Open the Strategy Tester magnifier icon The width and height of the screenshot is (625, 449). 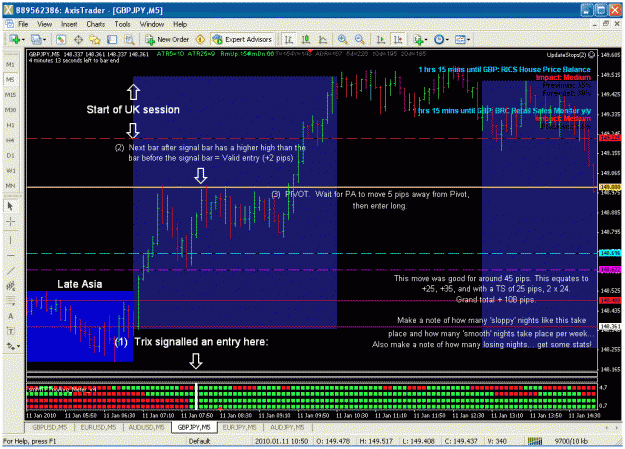click(x=129, y=39)
